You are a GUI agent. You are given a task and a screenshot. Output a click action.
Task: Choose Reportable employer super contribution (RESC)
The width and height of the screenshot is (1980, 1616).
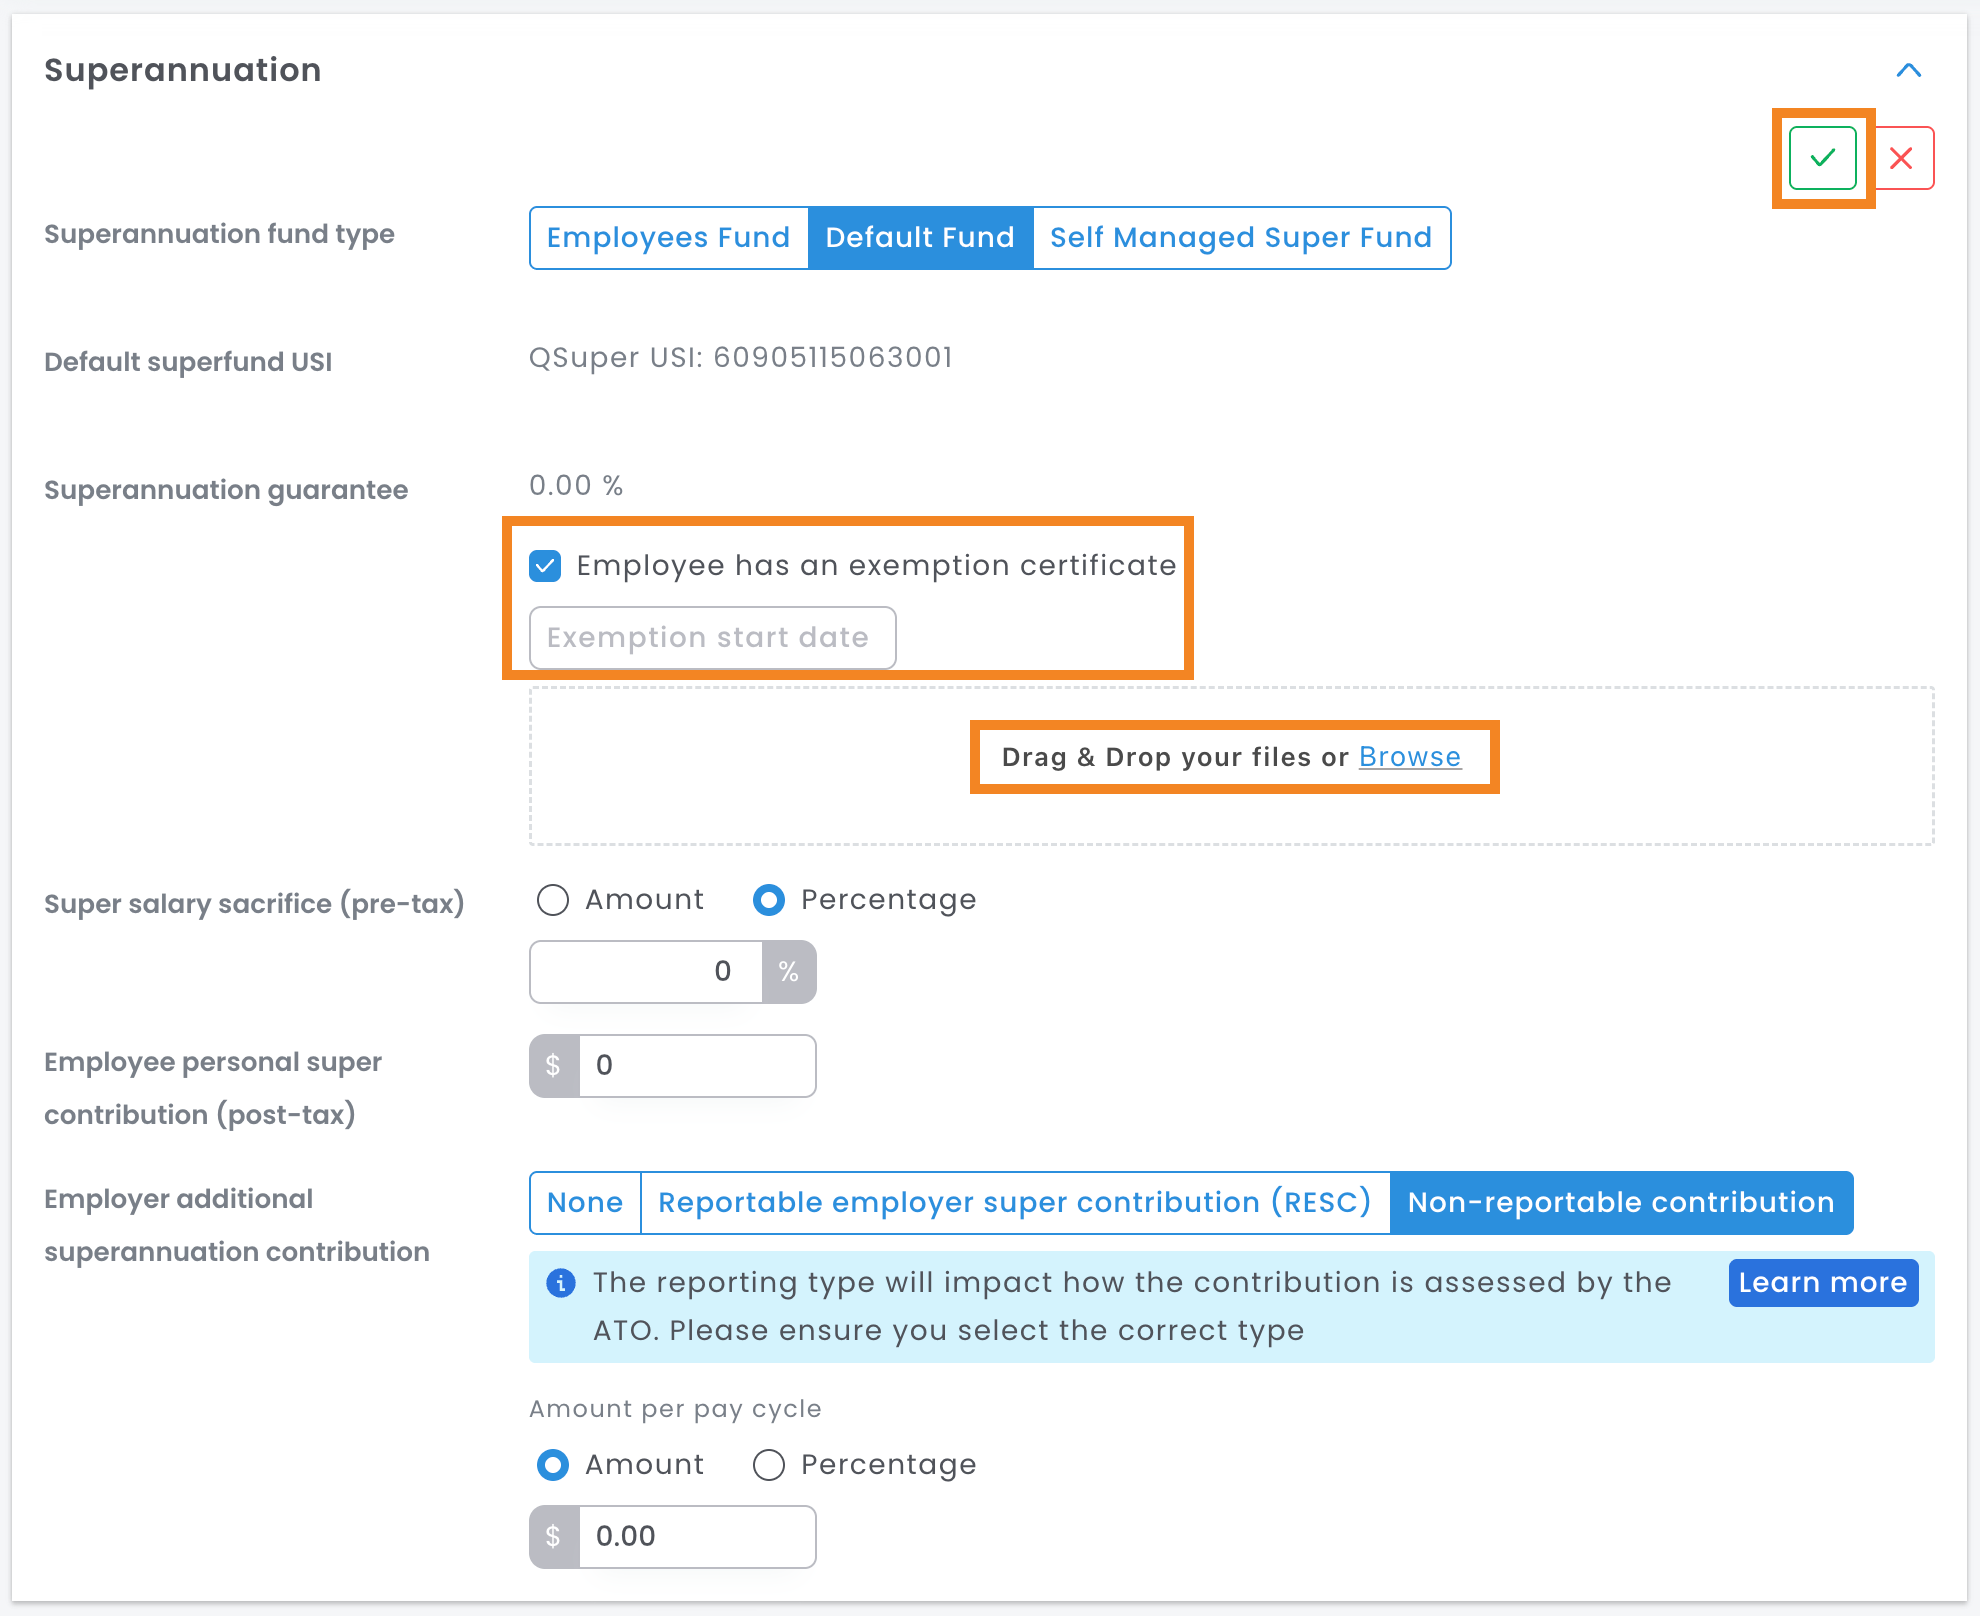(1015, 1202)
